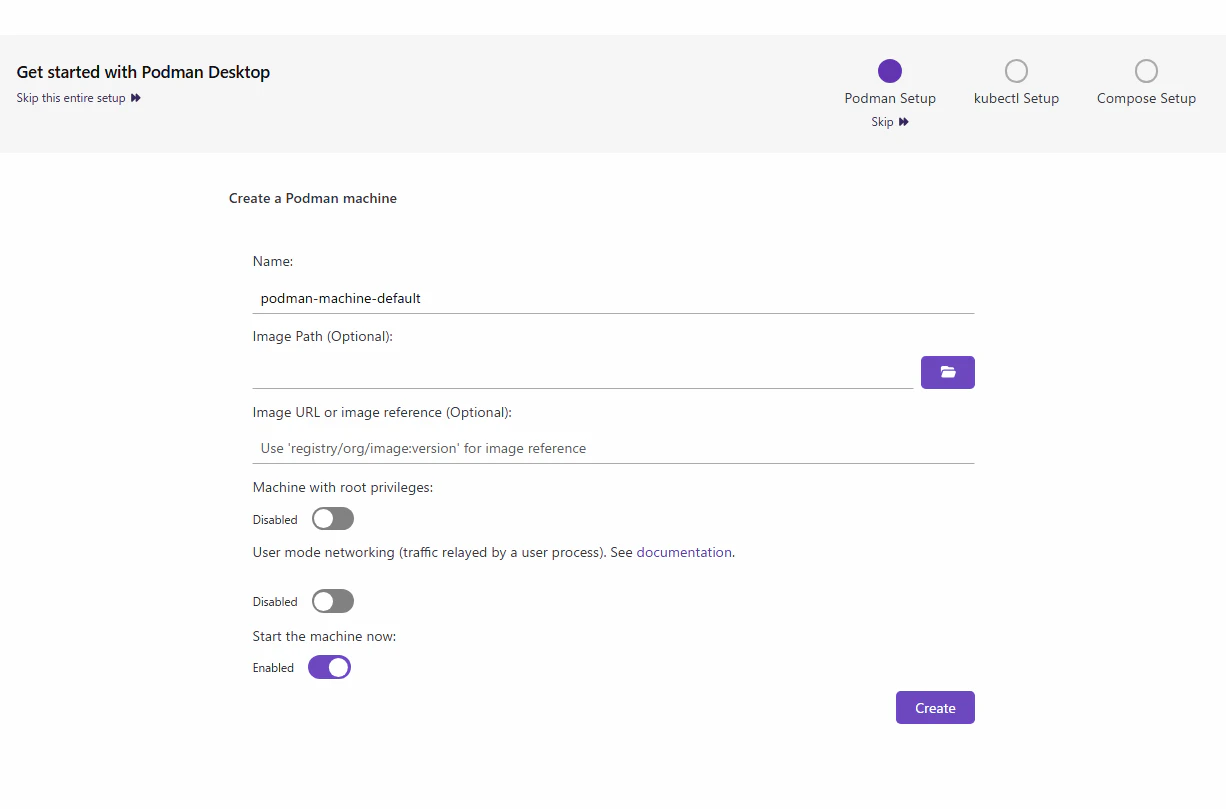1226x809 pixels.
Task: Focus the Image Path input field
Action: [583, 373]
